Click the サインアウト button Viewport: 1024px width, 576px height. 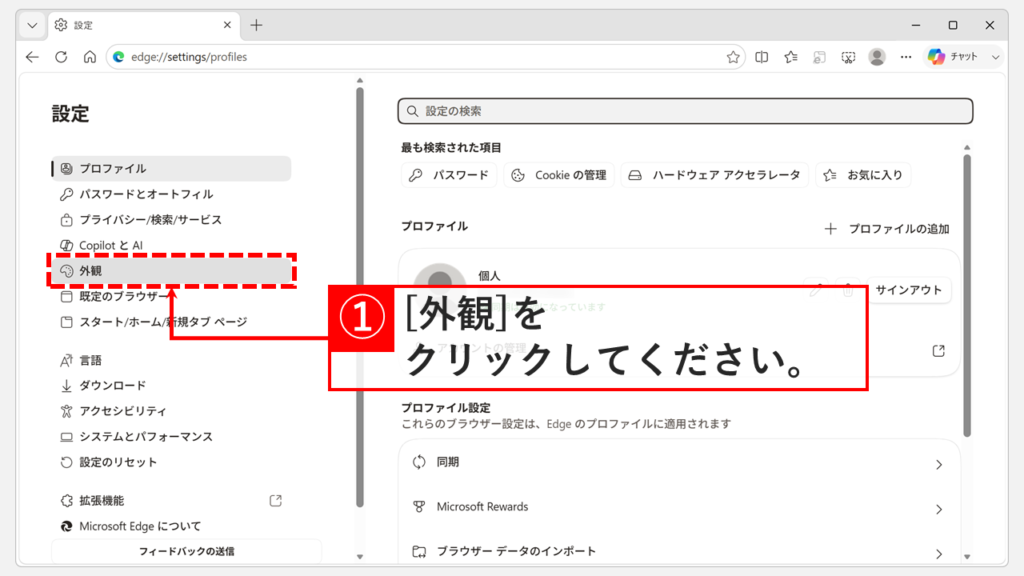908,290
